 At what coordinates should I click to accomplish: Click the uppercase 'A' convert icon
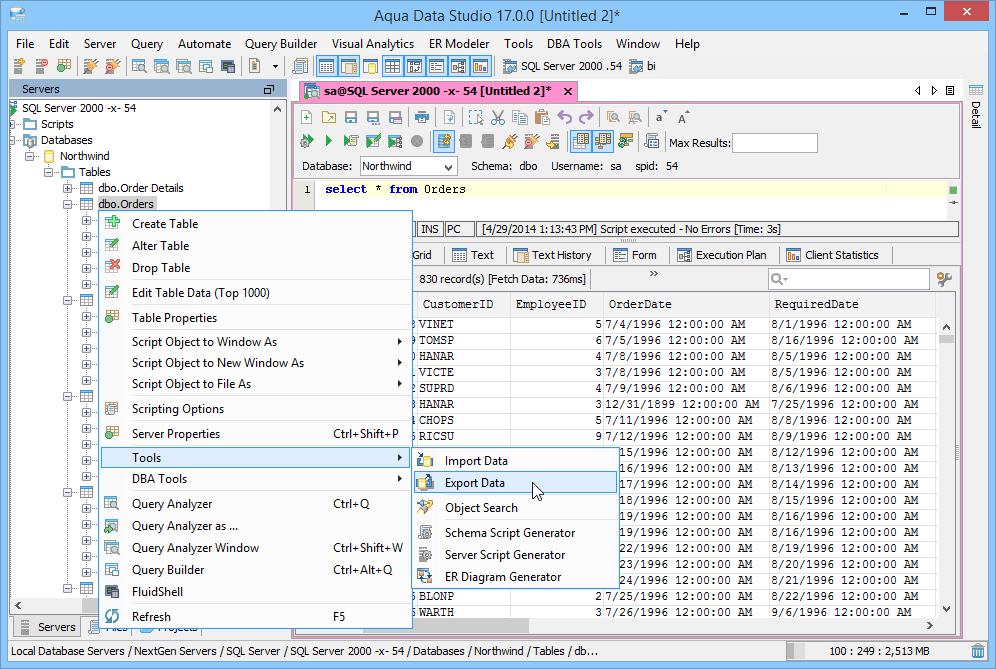click(683, 117)
